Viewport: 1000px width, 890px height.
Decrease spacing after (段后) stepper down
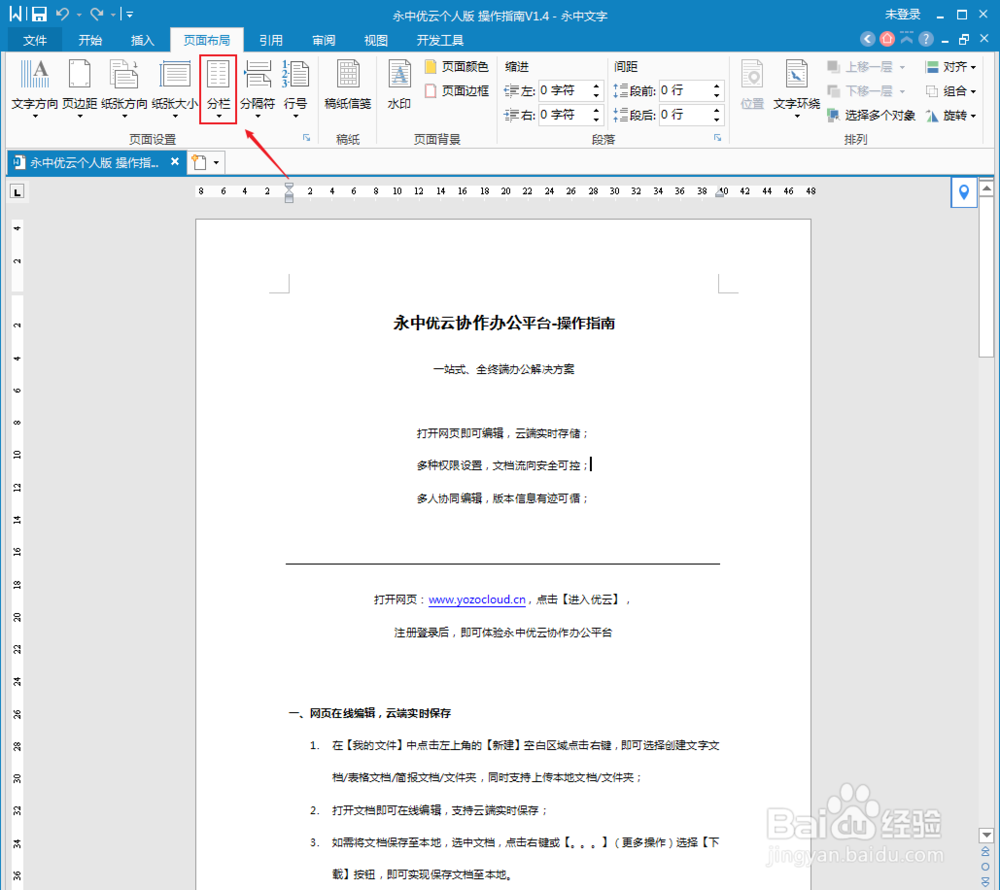717,120
